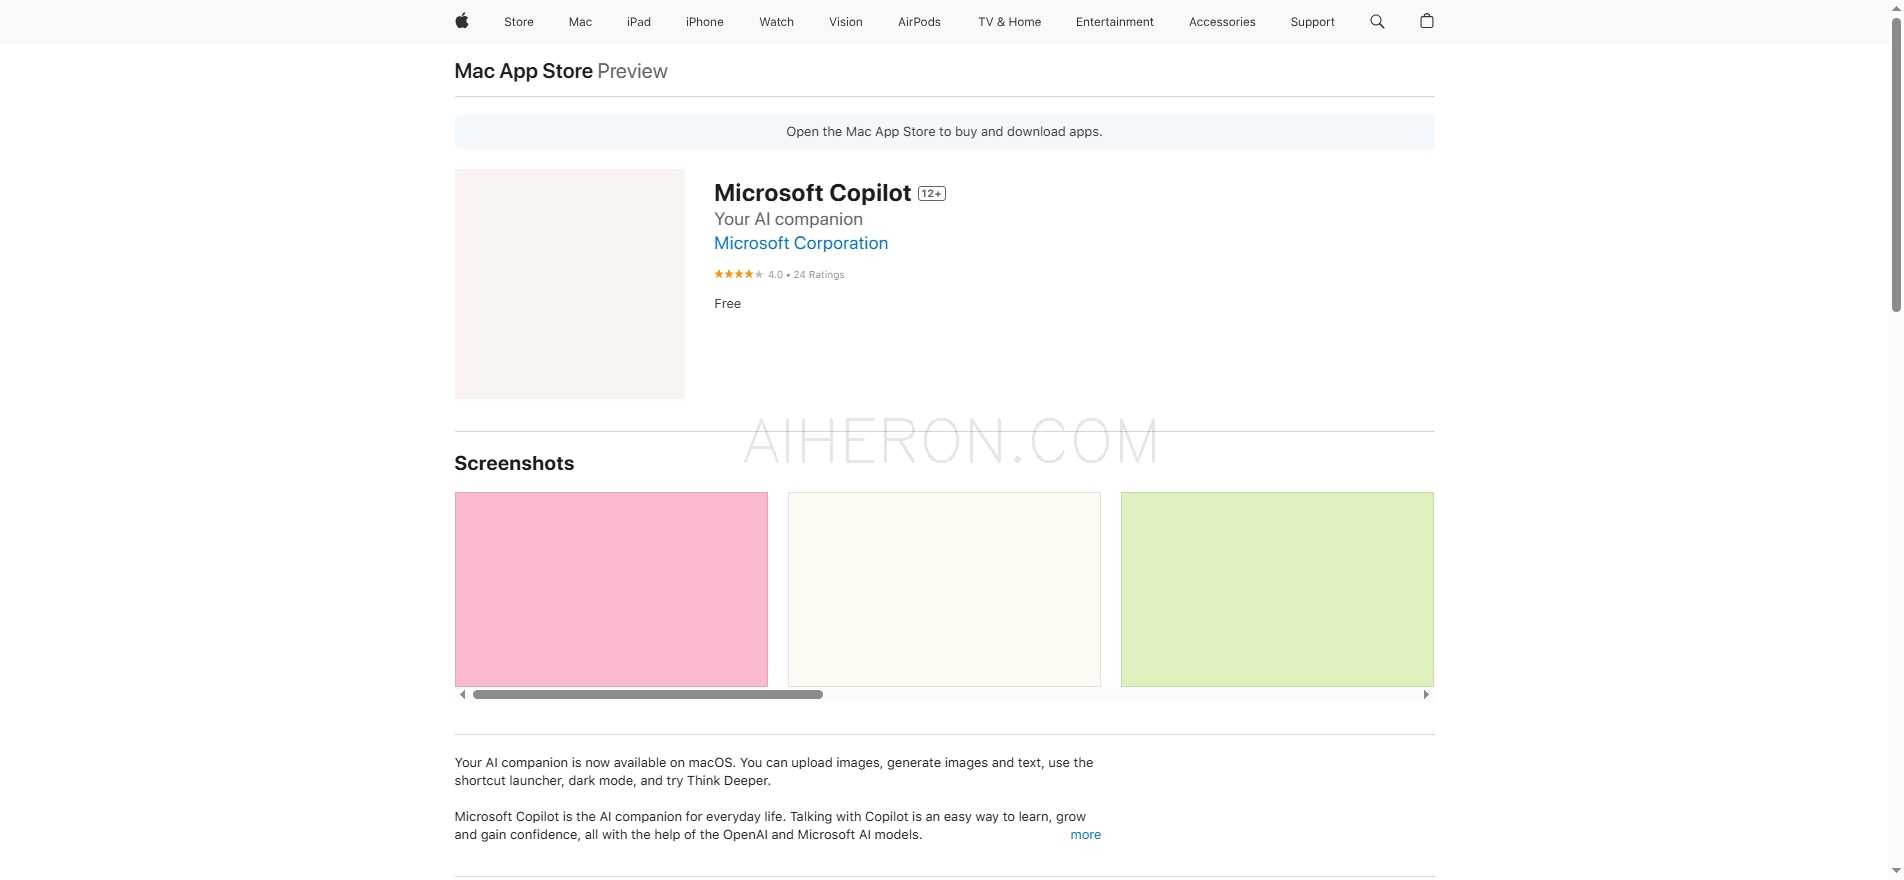Image resolution: width=1904 pixels, height=880 pixels.
Task: Click the green screenshot thumbnail
Action: pos(1277,589)
